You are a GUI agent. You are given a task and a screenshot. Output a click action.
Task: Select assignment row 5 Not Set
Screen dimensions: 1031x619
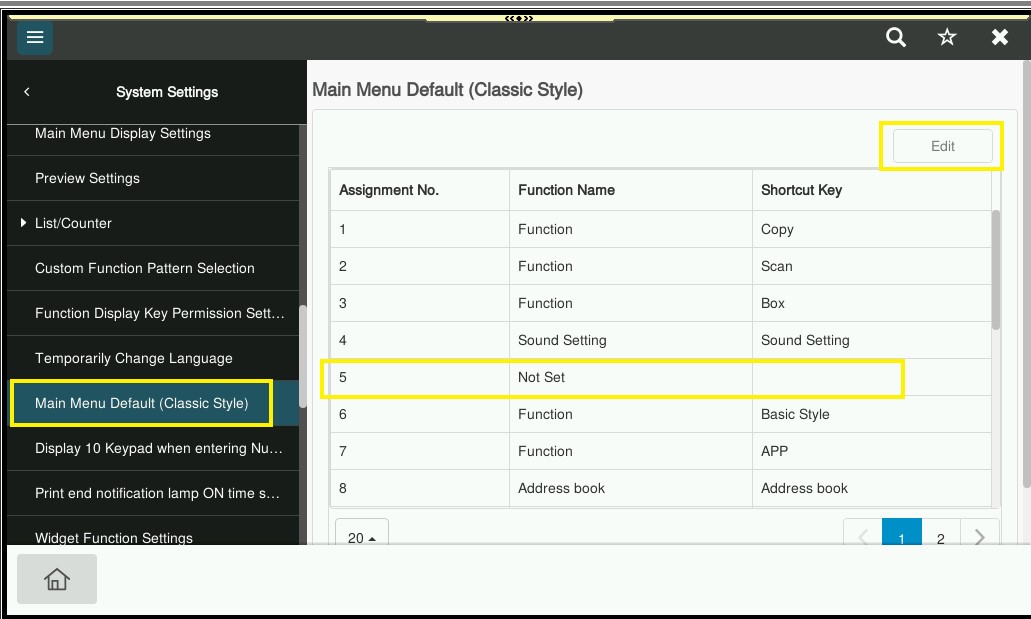tap(612, 378)
